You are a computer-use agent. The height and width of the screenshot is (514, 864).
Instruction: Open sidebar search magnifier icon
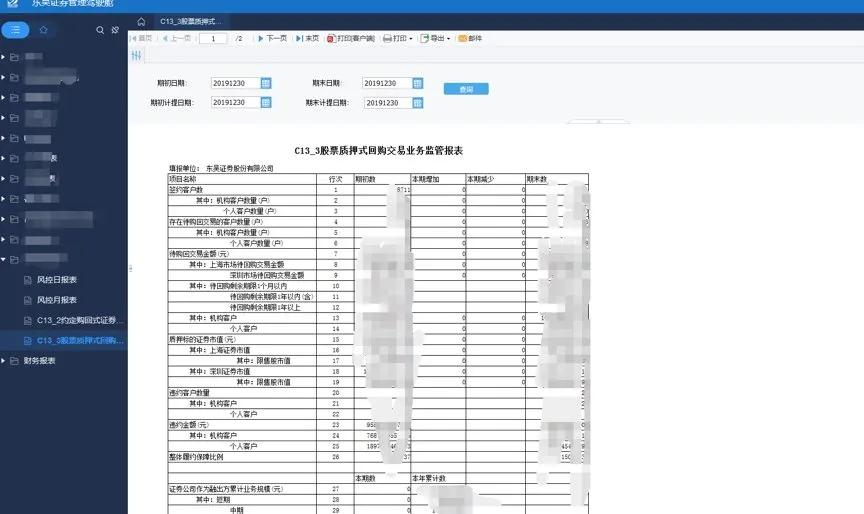click(100, 30)
